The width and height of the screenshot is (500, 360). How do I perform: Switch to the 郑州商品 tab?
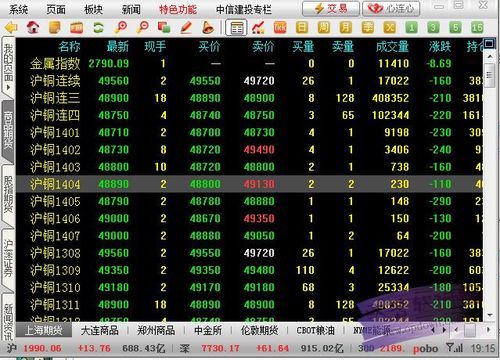point(156,330)
